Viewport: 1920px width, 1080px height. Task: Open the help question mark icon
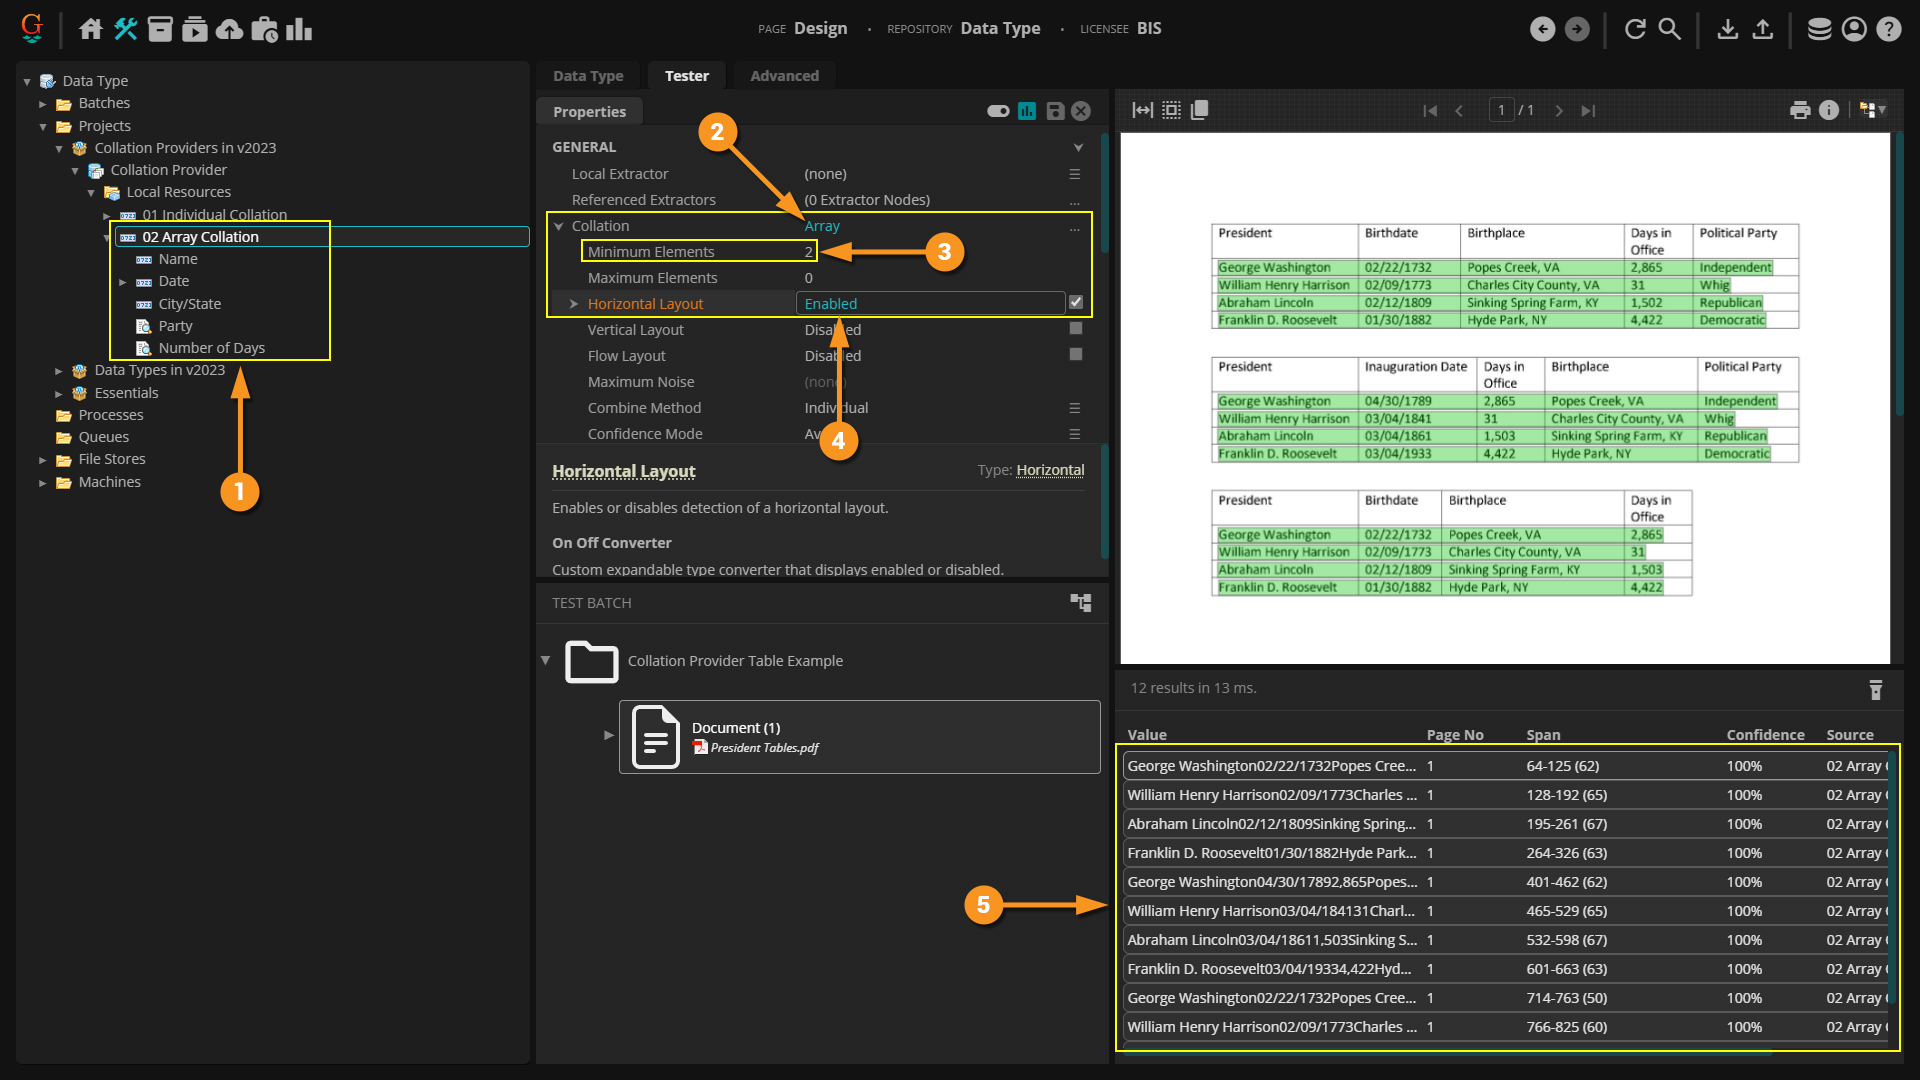pyautogui.click(x=1888, y=29)
